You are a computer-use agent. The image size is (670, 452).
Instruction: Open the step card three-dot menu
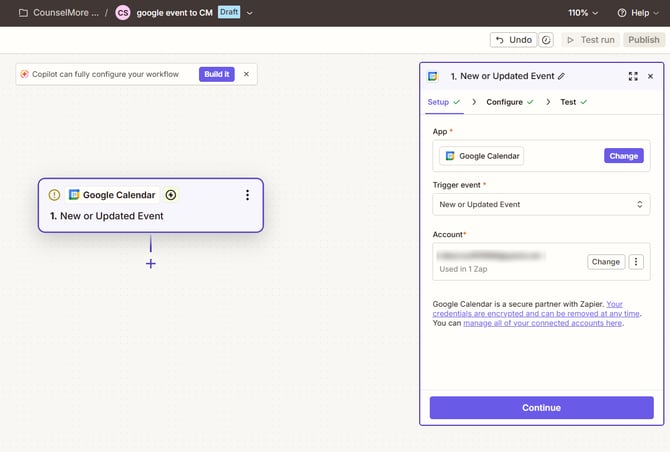(x=247, y=195)
